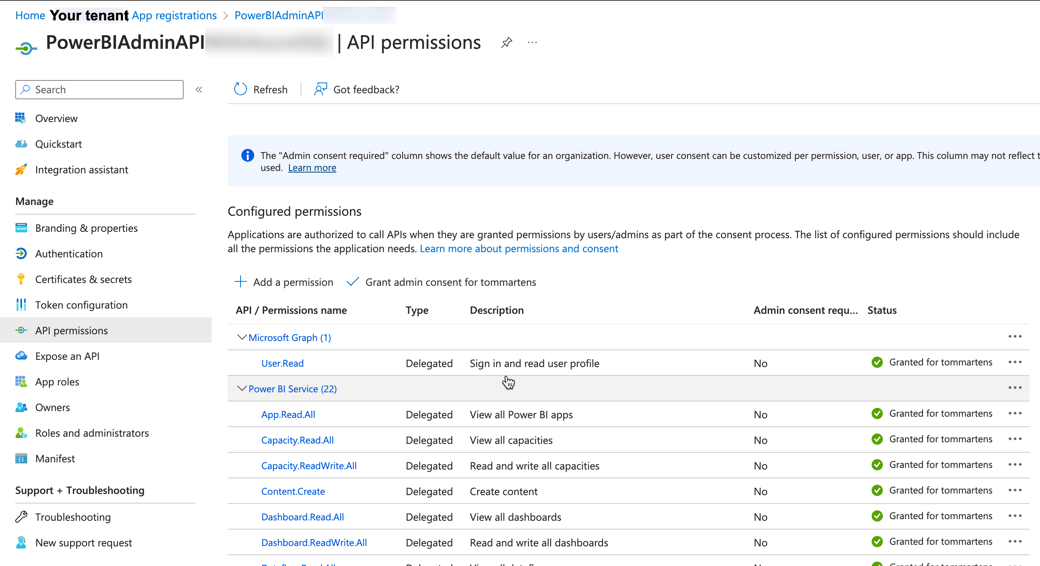This screenshot has height=566, width=1040.
Task: Collapse the sidebar with the double-chevron icon
Action: point(199,90)
